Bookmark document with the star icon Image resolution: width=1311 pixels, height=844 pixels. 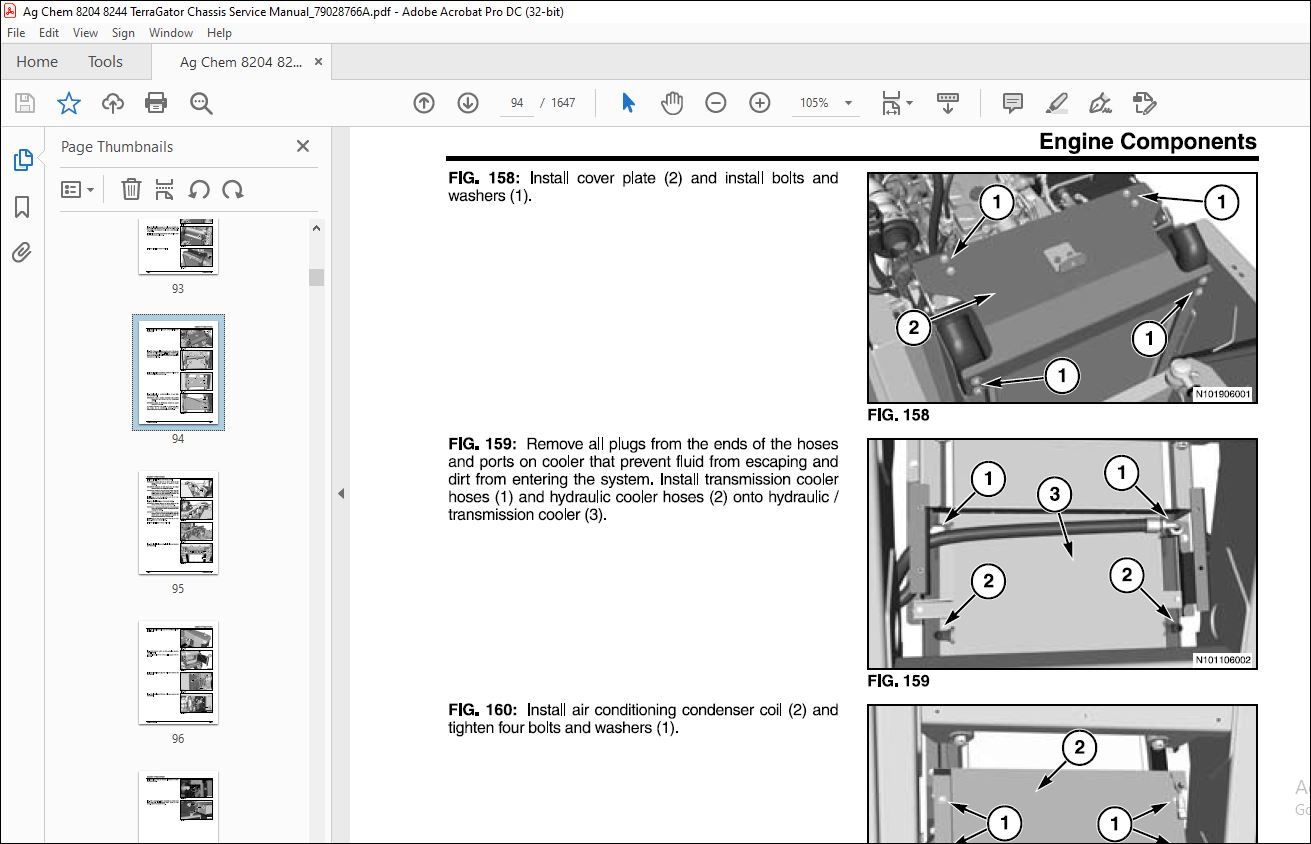coord(68,103)
